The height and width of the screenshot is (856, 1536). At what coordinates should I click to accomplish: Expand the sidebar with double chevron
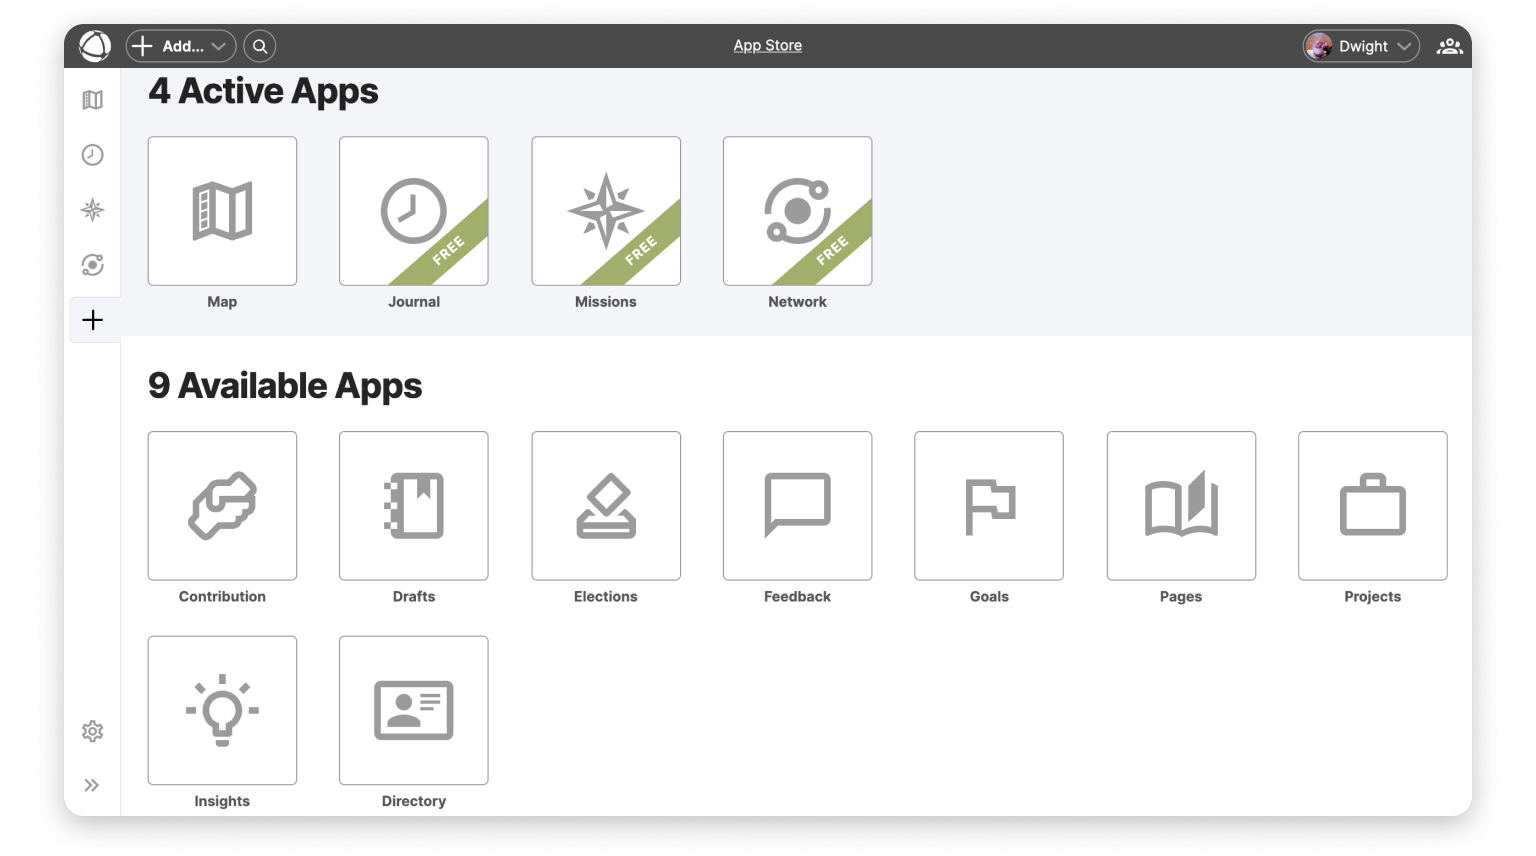[92, 785]
